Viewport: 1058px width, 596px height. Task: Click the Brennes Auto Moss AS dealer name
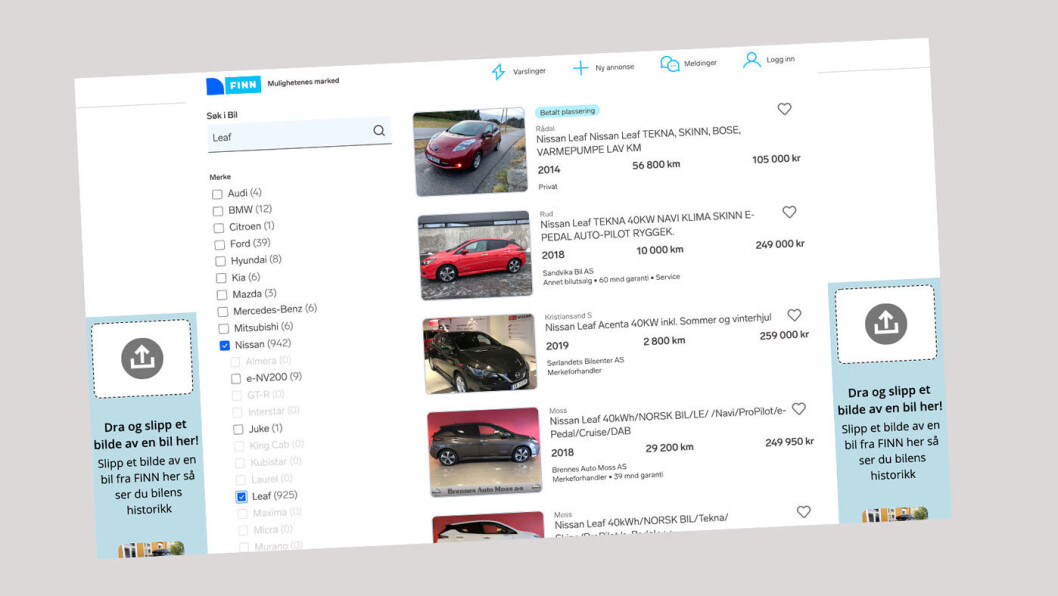[x=589, y=468]
